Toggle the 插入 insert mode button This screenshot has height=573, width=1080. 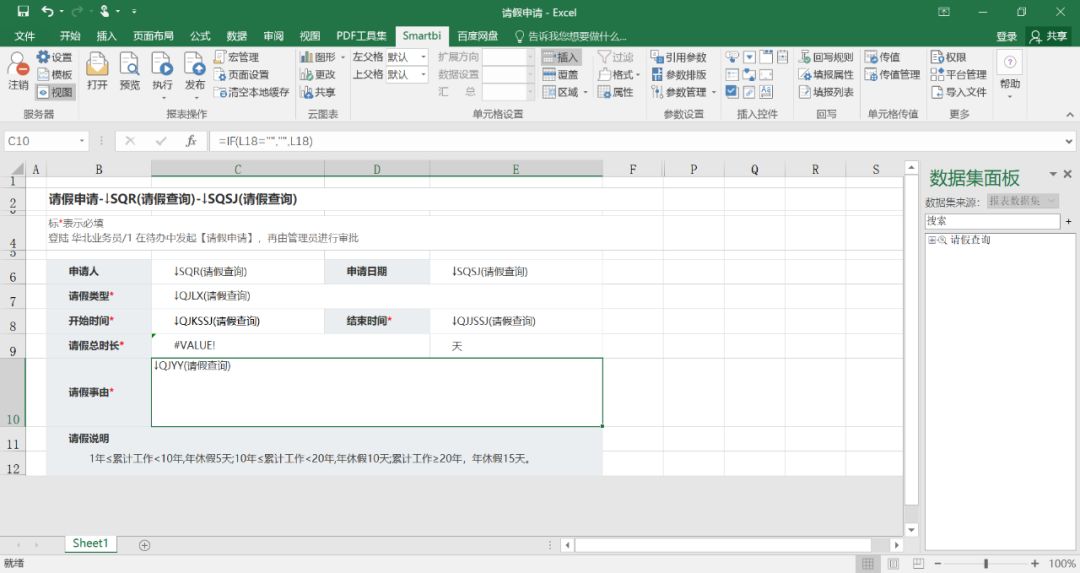[561, 57]
